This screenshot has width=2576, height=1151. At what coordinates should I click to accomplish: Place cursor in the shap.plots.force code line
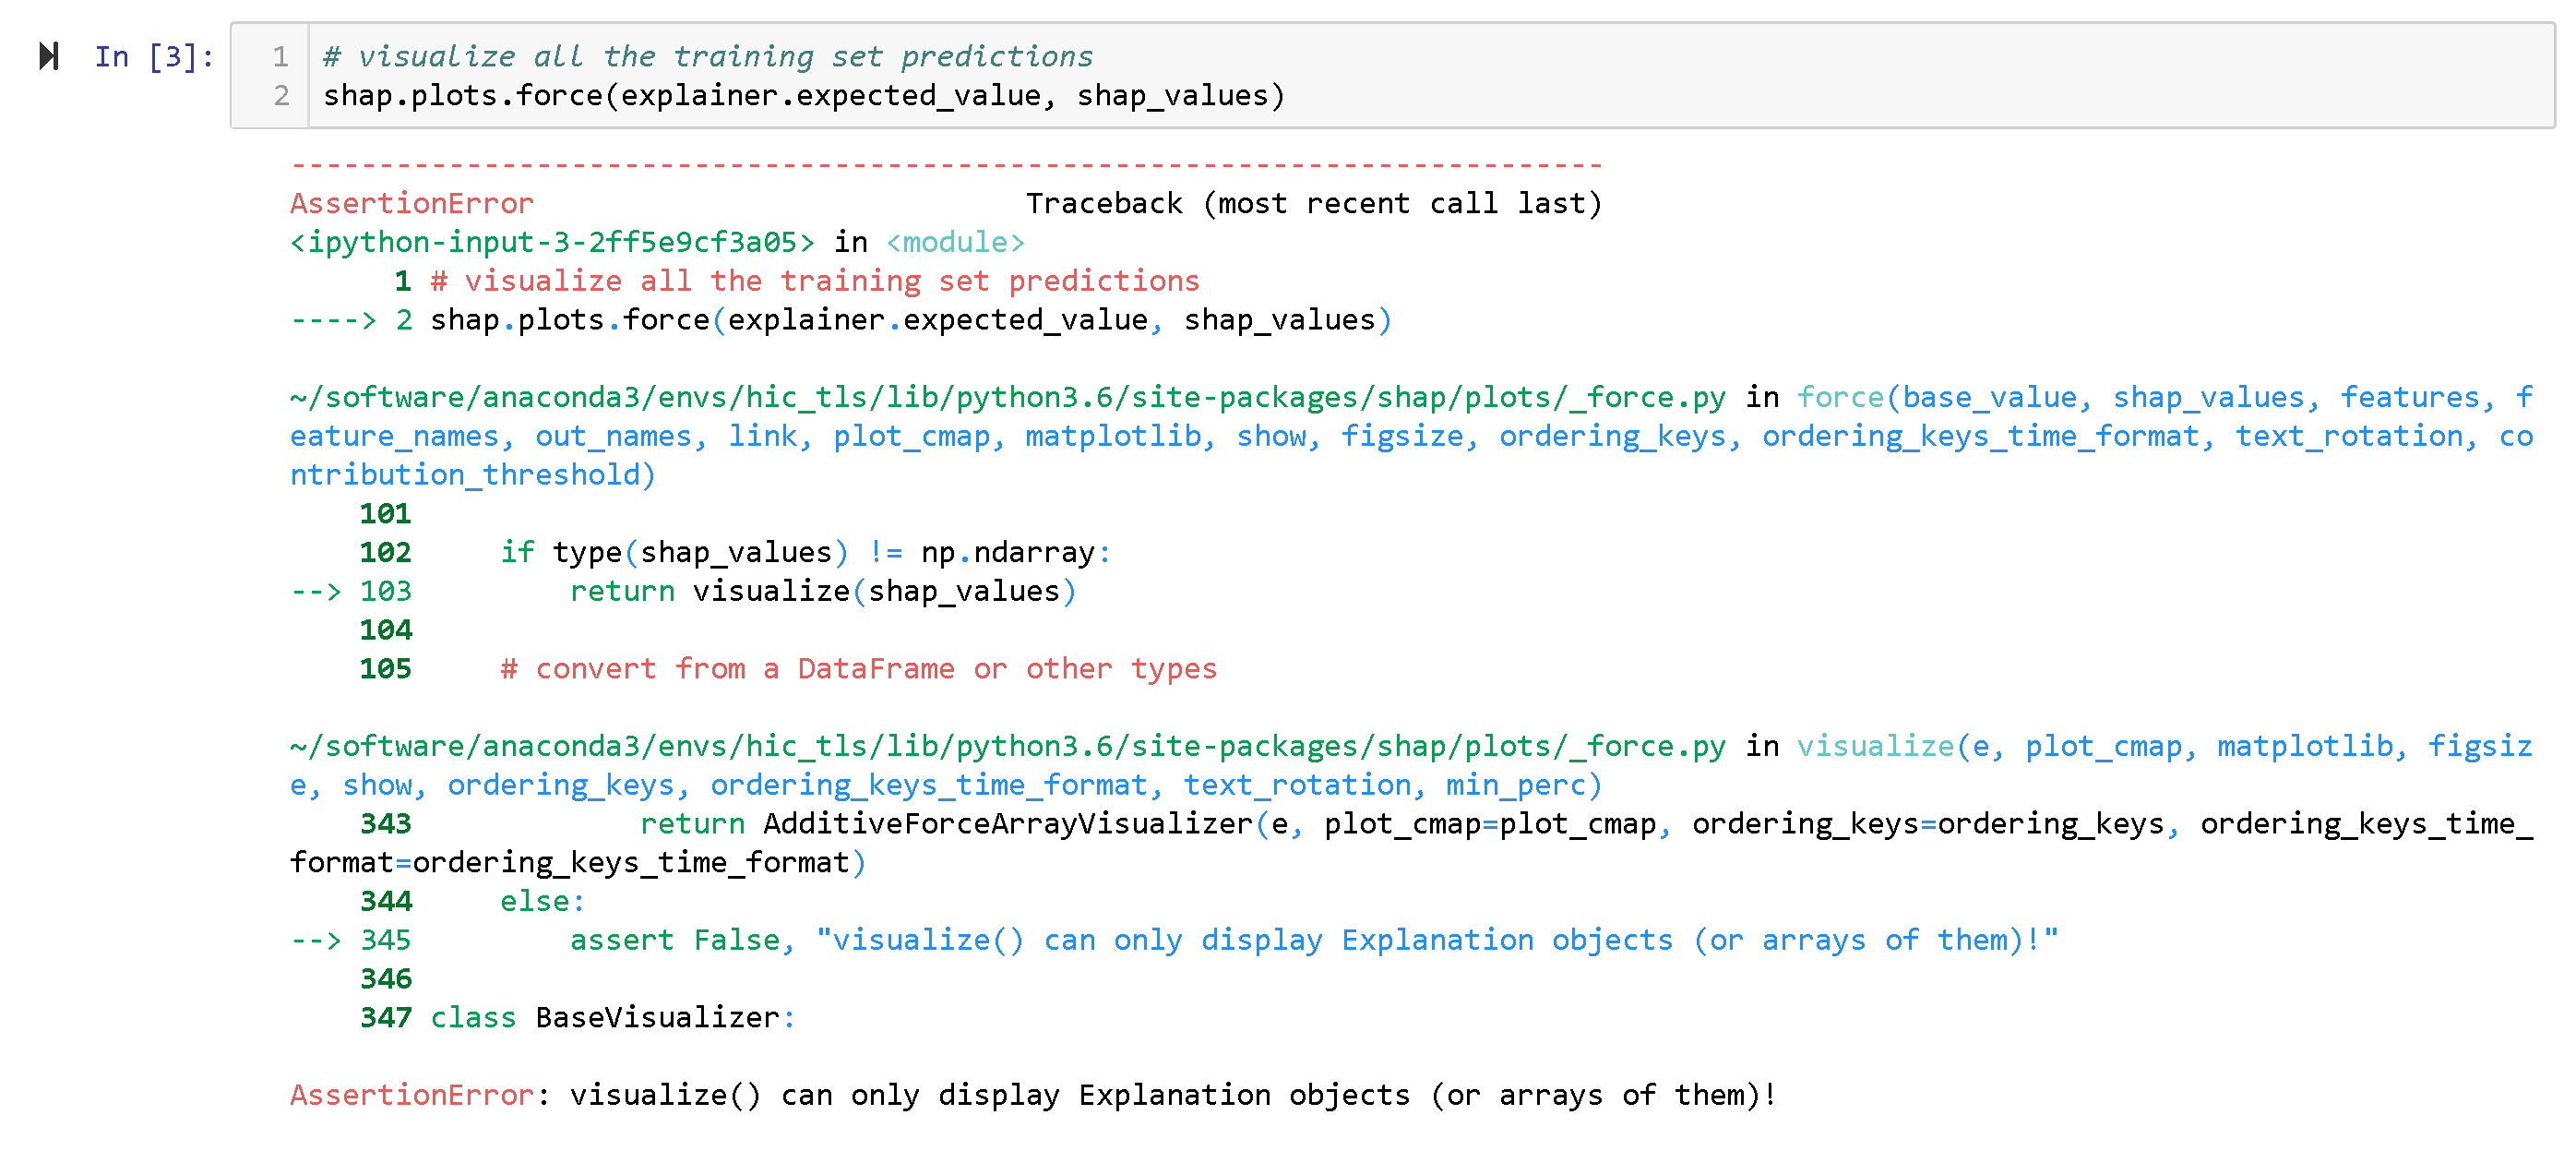pos(800,95)
